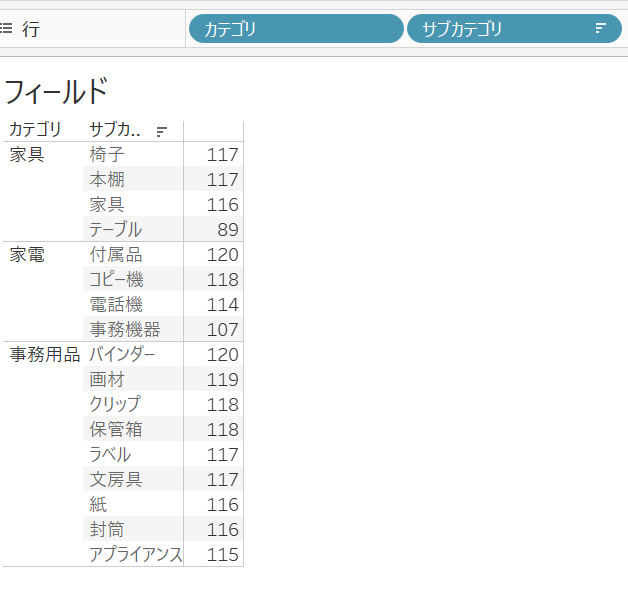The image size is (628, 590).
Task: Click the value 115 for アプライアンス
Action: 223,555
